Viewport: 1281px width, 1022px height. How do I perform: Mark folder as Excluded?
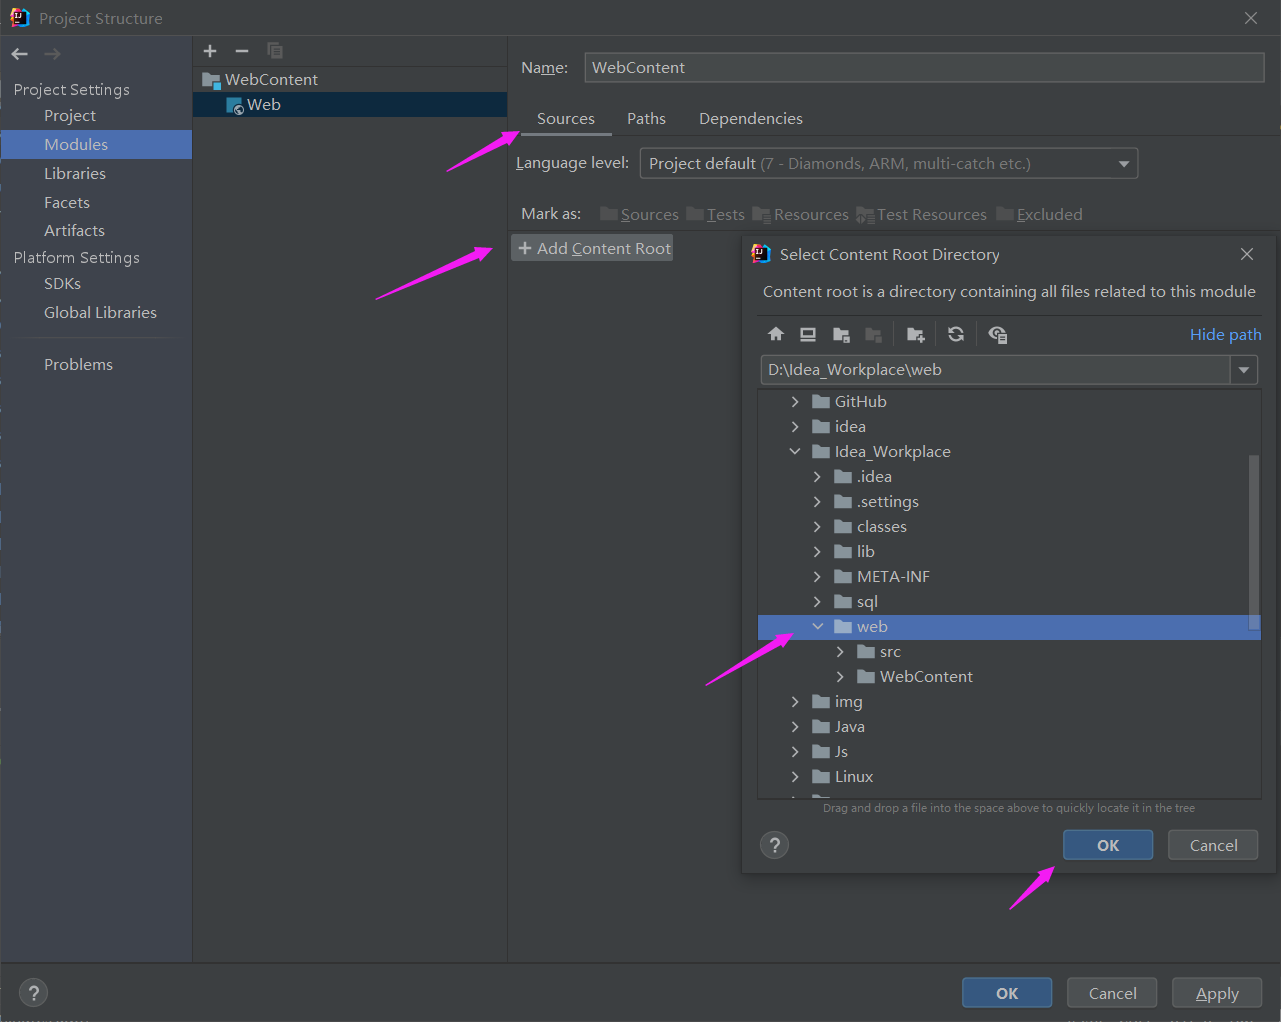[1039, 214]
